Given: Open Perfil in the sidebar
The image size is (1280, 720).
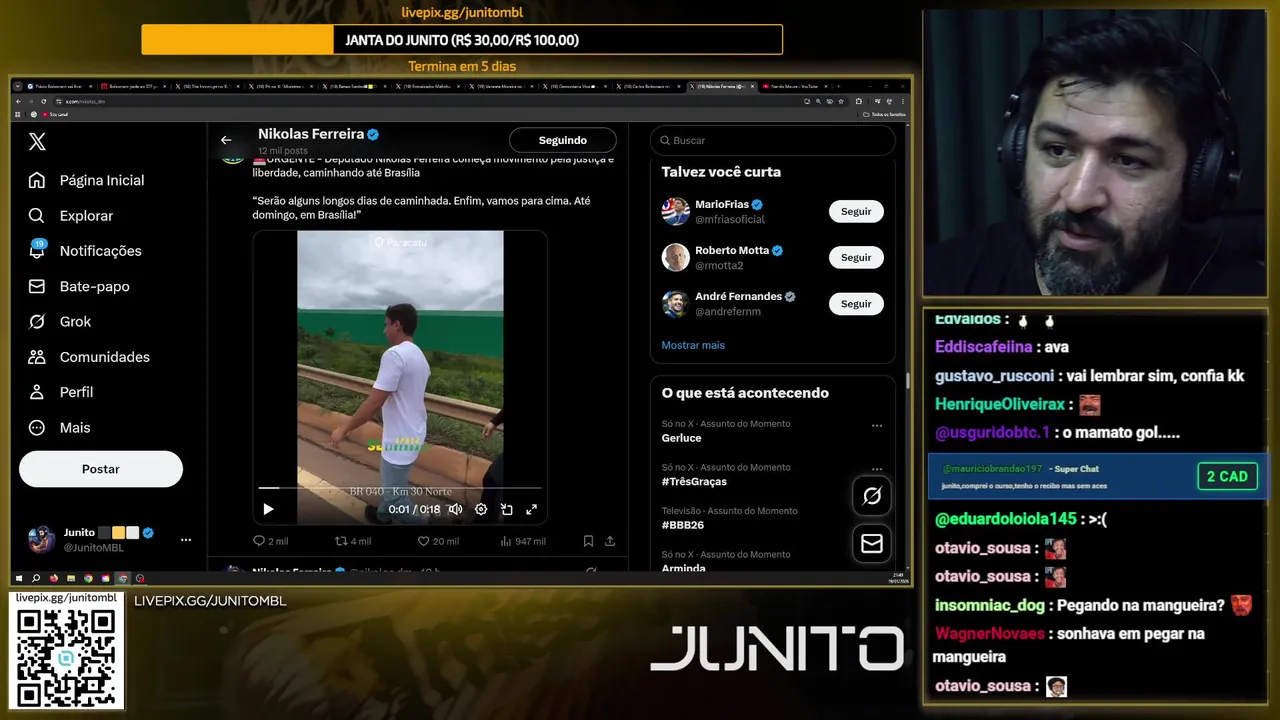Looking at the screenshot, I should pyautogui.click(x=61, y=392).
